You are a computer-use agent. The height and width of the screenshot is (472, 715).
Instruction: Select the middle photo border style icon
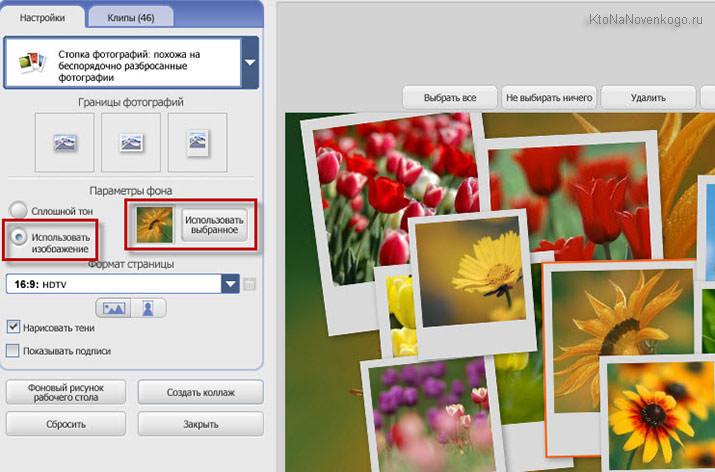pyautogui.click(x=131, y=142)
